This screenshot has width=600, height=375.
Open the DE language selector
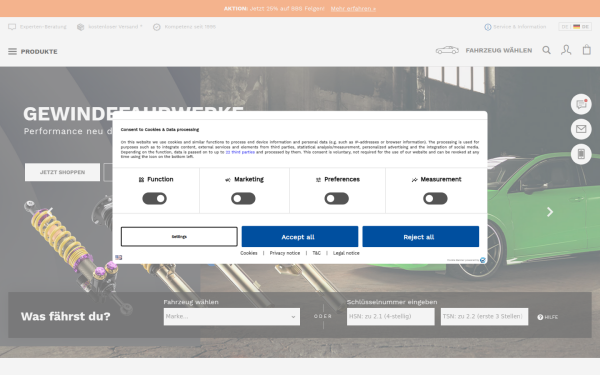575,27
